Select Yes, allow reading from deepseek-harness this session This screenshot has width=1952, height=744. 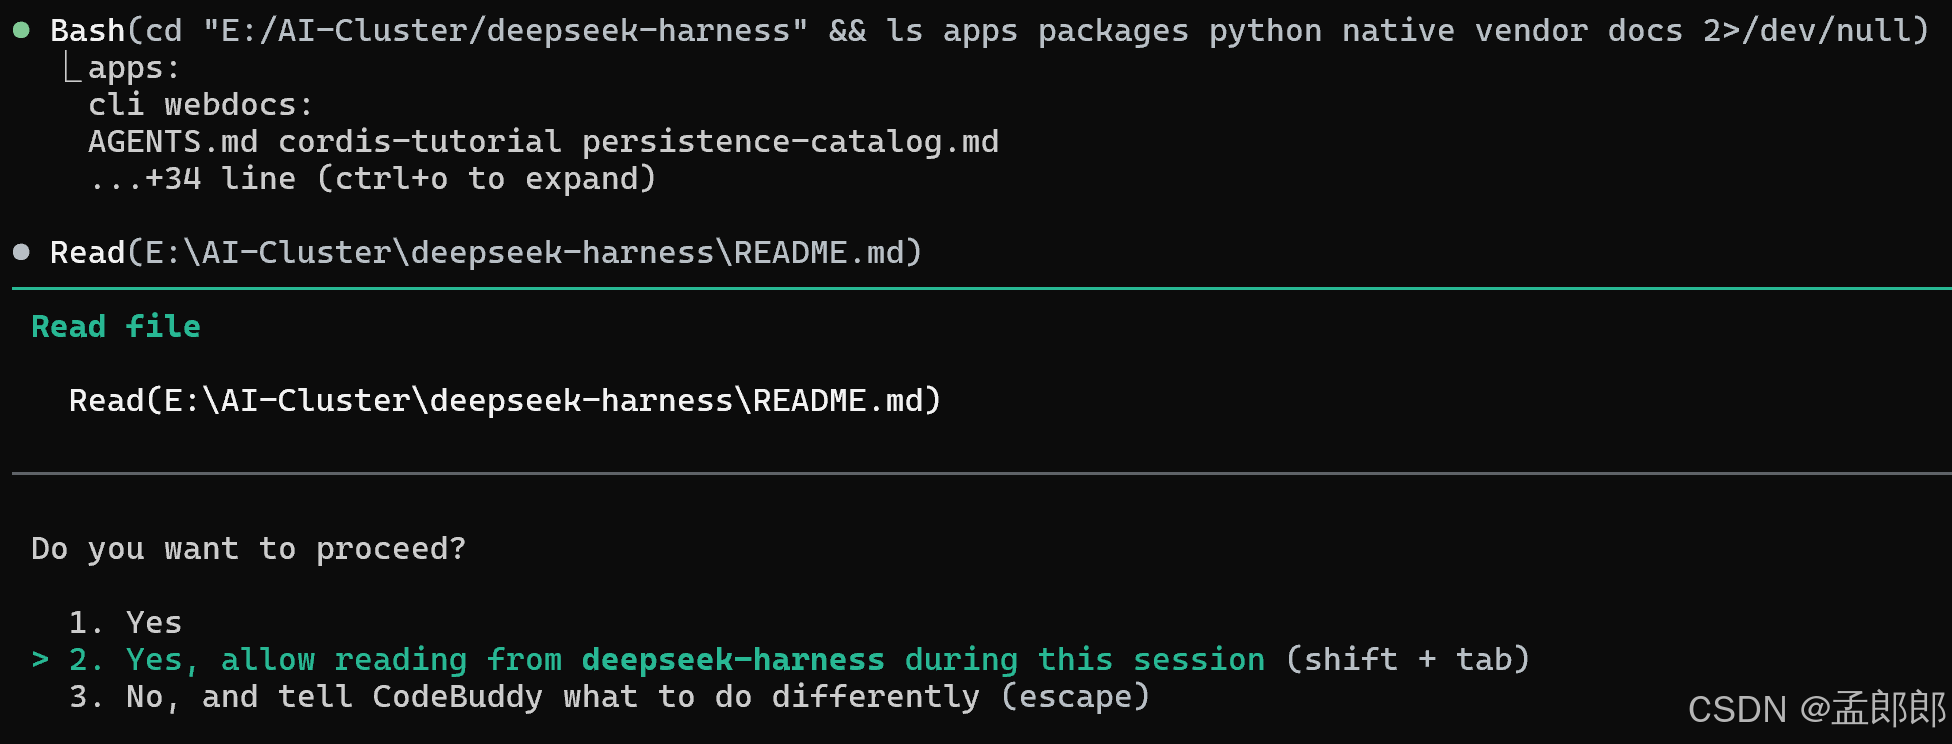[799, 659]
